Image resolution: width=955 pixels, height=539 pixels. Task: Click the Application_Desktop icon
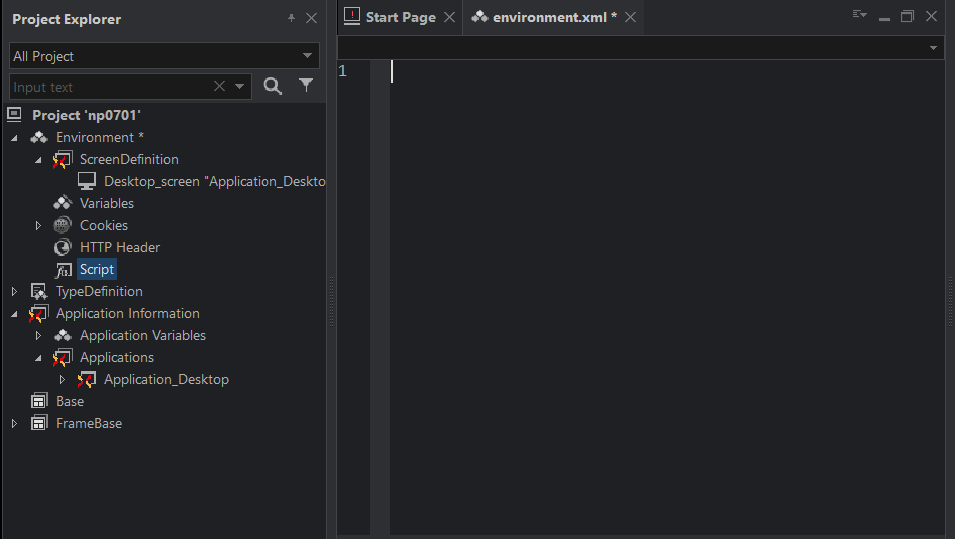[x=86, y=379]
